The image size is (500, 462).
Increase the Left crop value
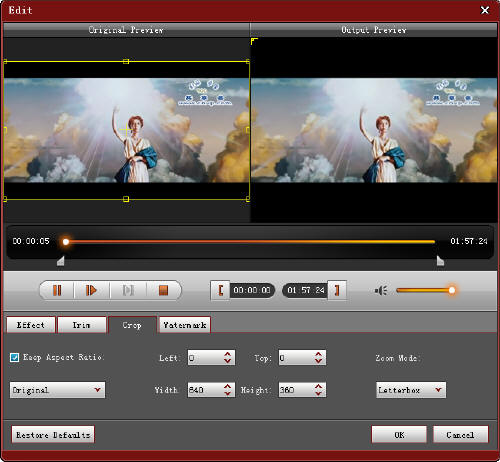point(228,355)
